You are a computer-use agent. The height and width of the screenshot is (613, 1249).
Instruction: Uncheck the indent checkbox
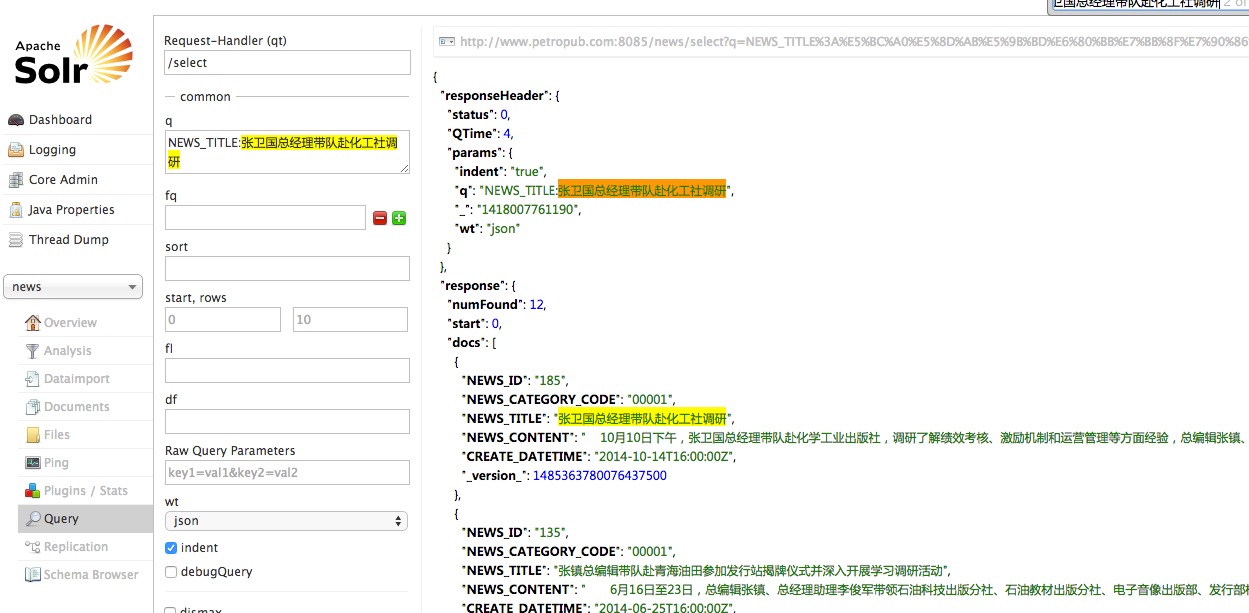point(171,548)
